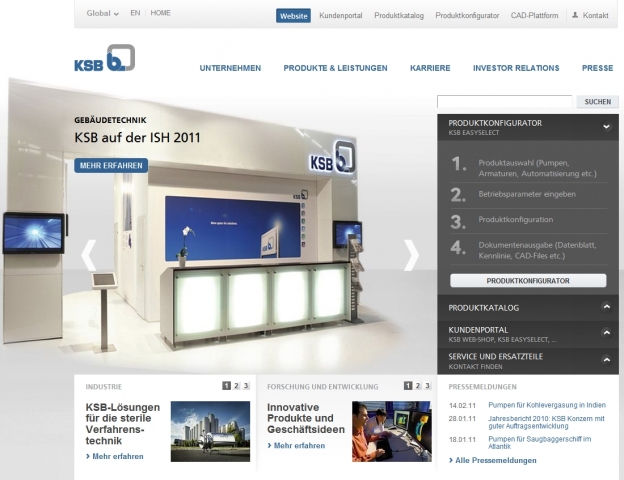
Task: Open the Kontakt link
Action: pos(595,16)
